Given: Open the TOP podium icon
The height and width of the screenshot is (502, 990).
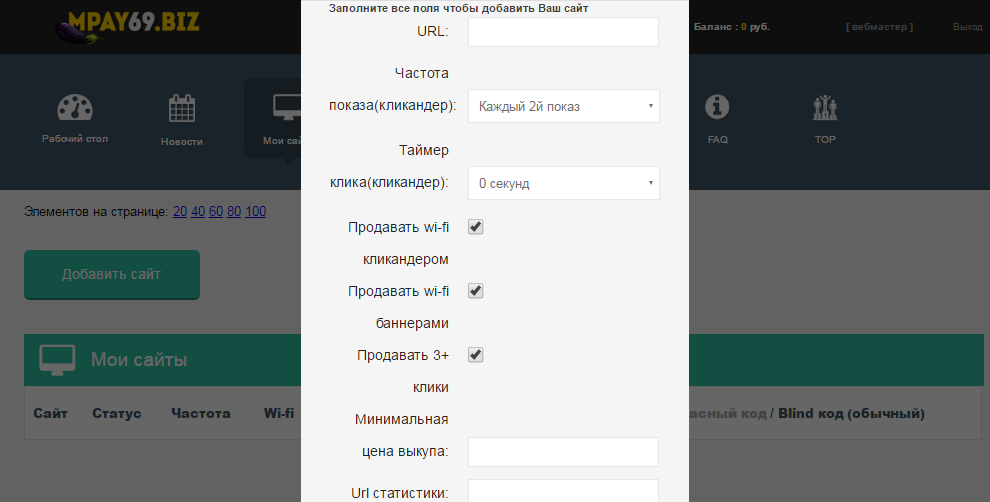Looking at the screenshot, I should pos(825,107).
